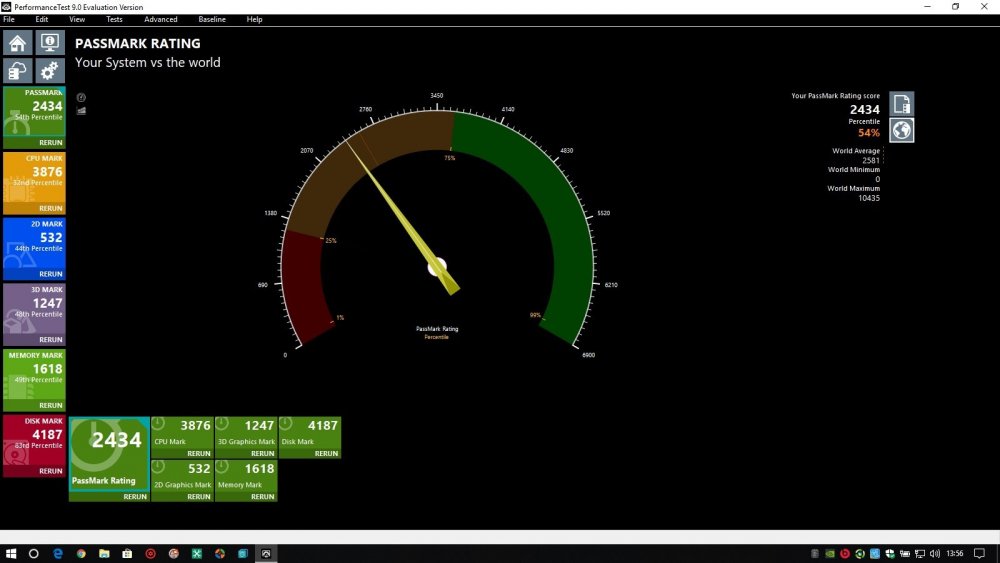Viewport: 1000px width, 563px height.
Task: Select the 3D Mark 1247 sidebar tile
Action: point(34,309)
